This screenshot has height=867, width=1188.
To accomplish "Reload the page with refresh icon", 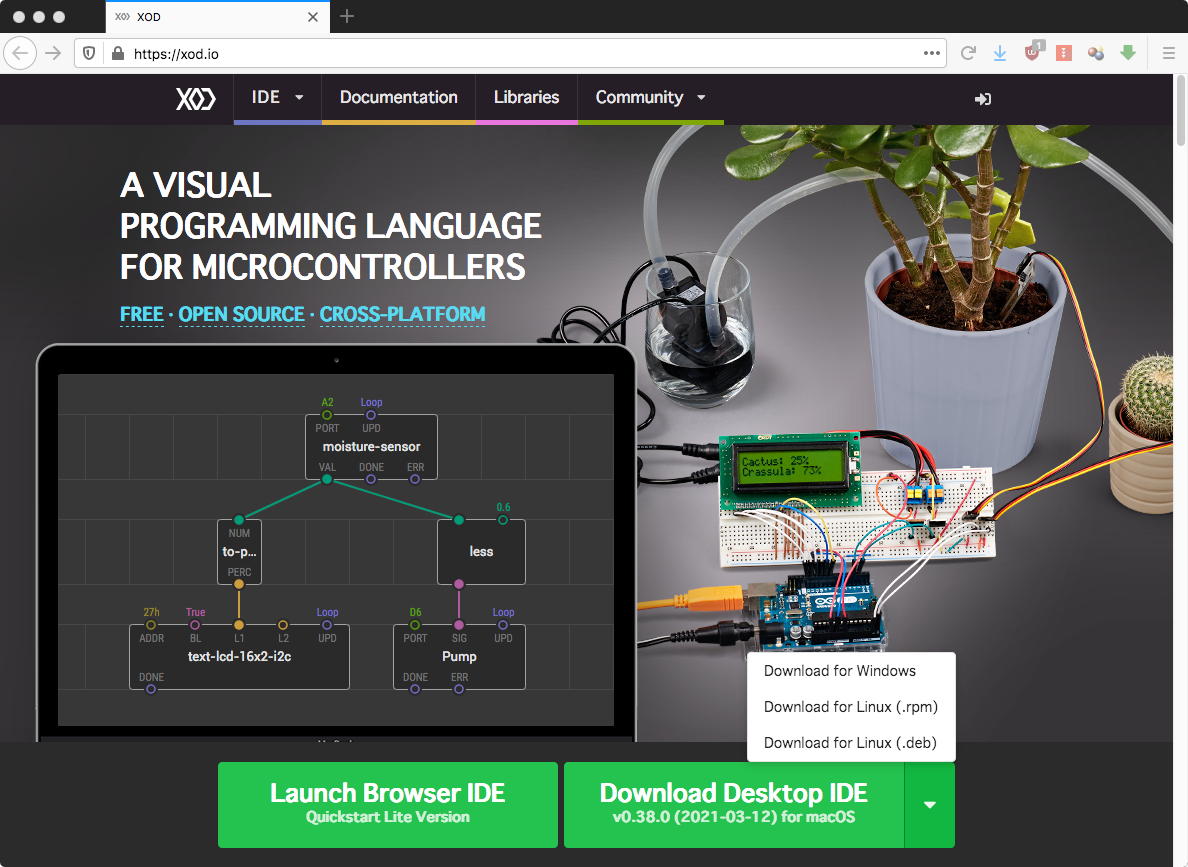I will pyautogui.click(x=968, y=54).
